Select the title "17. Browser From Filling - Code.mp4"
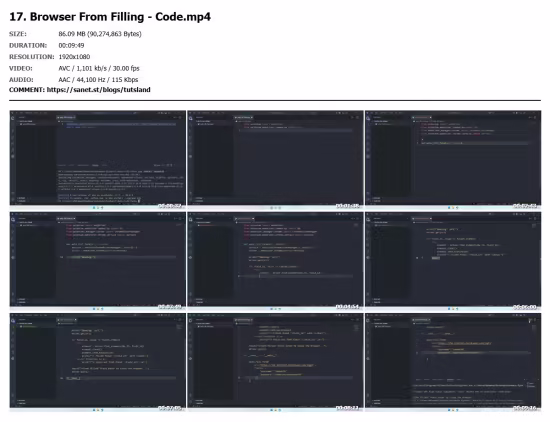 pos(110,17)
